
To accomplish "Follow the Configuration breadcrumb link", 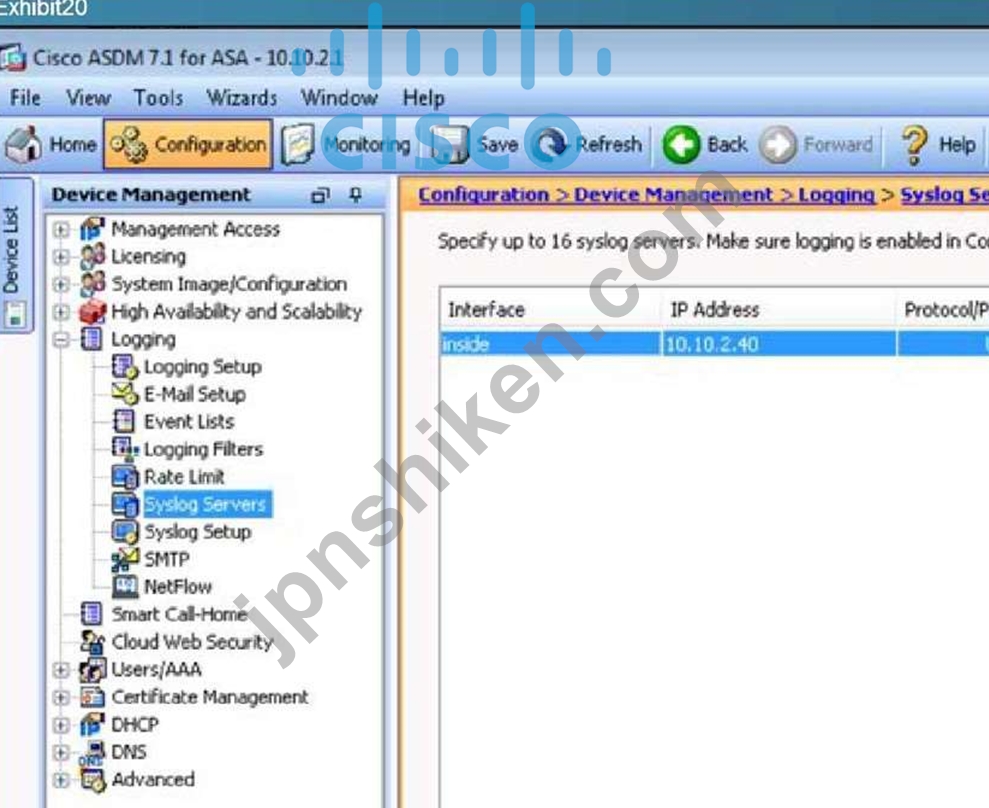I will [483, 195].
